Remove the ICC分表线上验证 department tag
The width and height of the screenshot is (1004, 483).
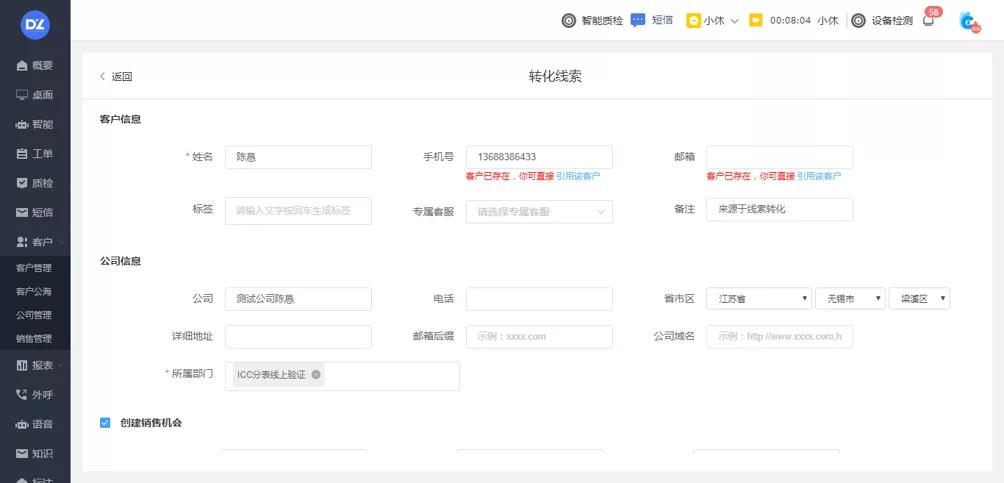[x=316, y=375]
